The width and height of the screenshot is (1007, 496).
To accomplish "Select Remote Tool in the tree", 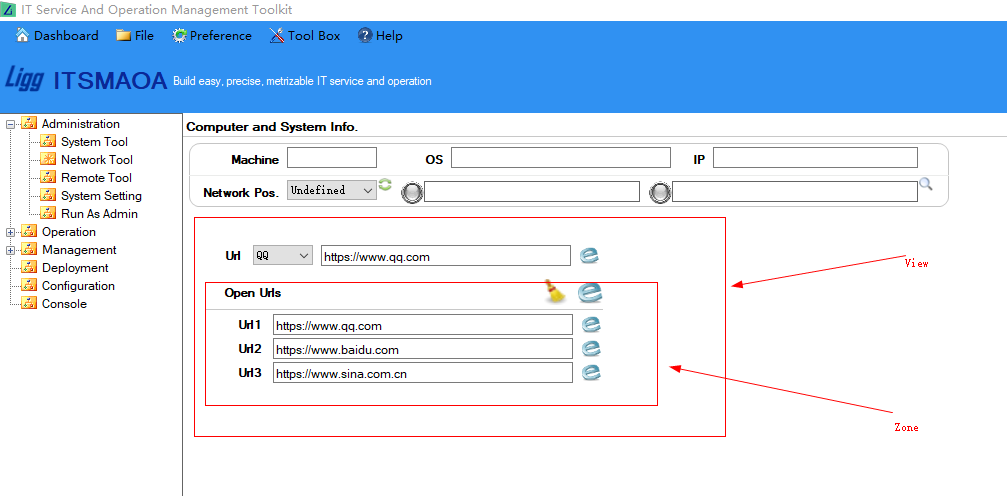I will [96, 178].
